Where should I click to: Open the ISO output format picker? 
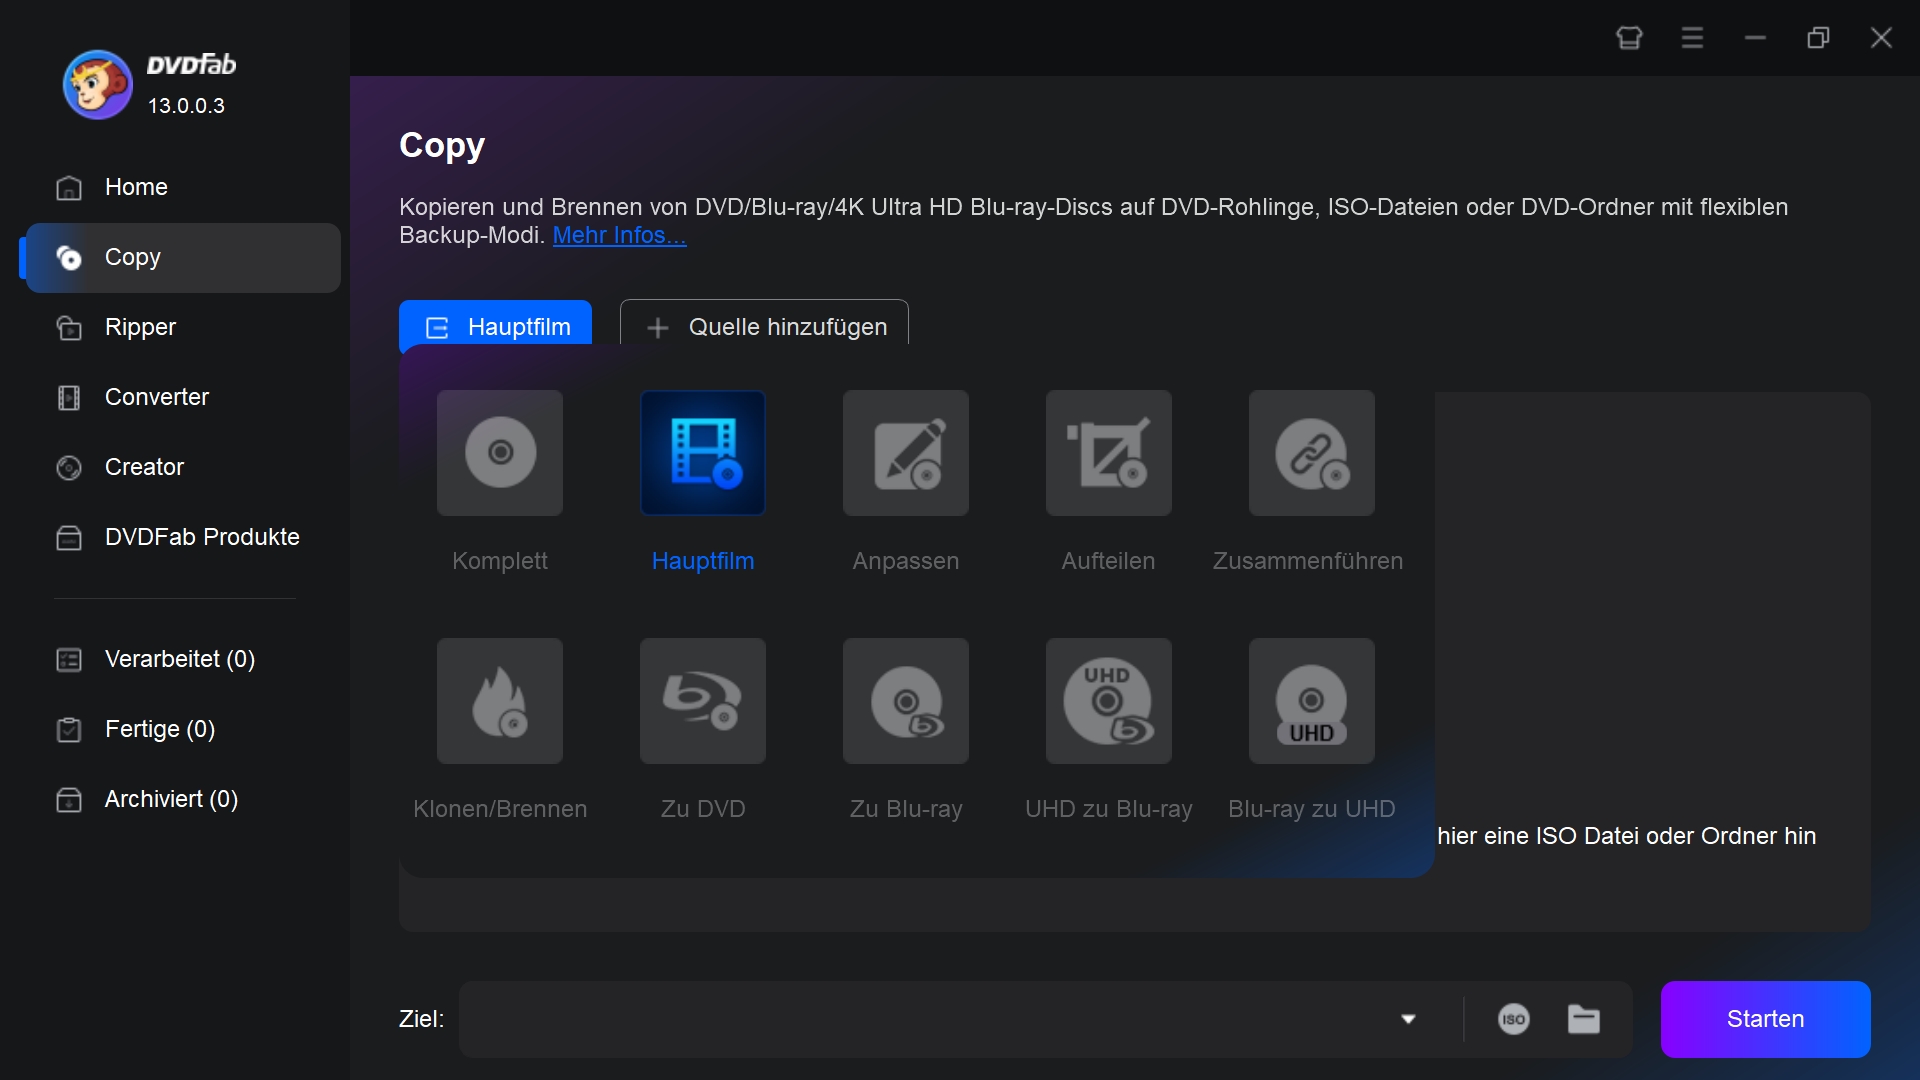pos(1514,1018)
